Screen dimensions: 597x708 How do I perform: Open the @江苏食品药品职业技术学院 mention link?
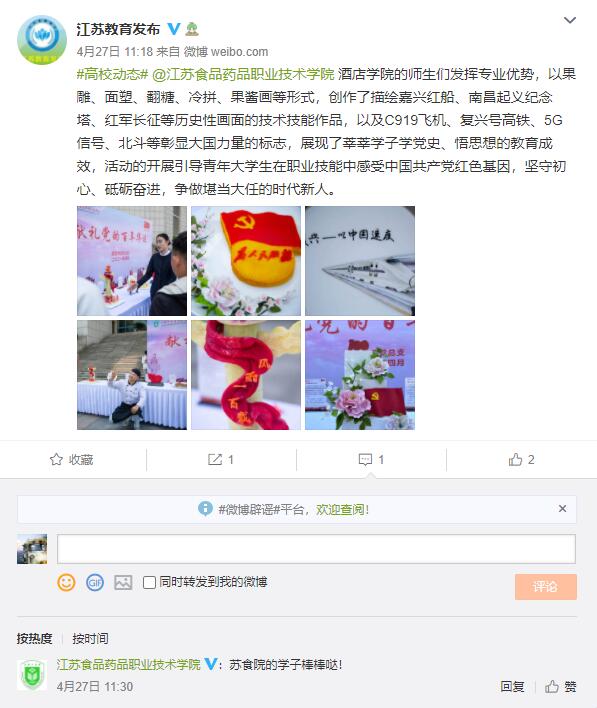243,74
